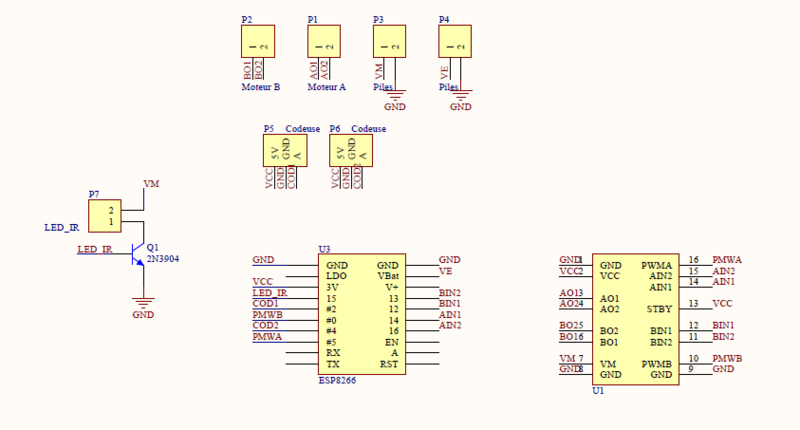Click the ESP8266 text label under U3
The image size is (800, 430).
coord(337,381)
